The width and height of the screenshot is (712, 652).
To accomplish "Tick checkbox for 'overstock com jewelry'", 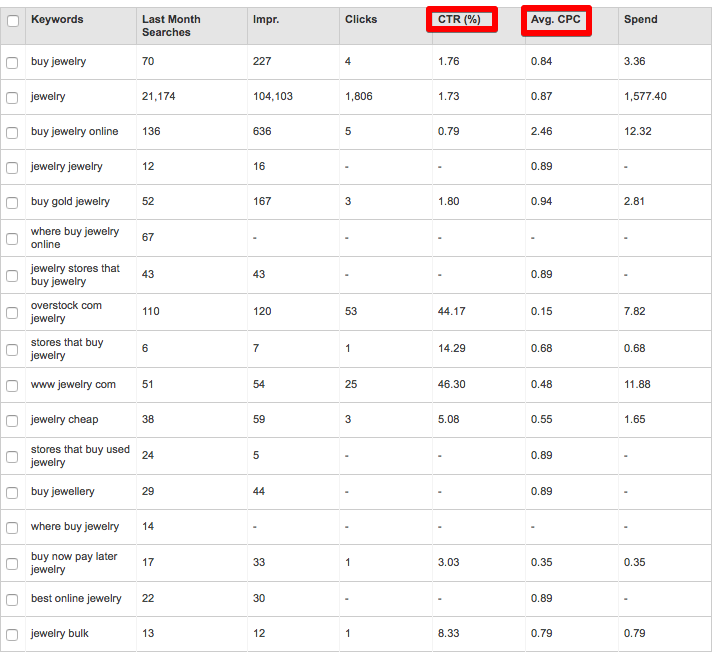I will click(x=12, y=313).
